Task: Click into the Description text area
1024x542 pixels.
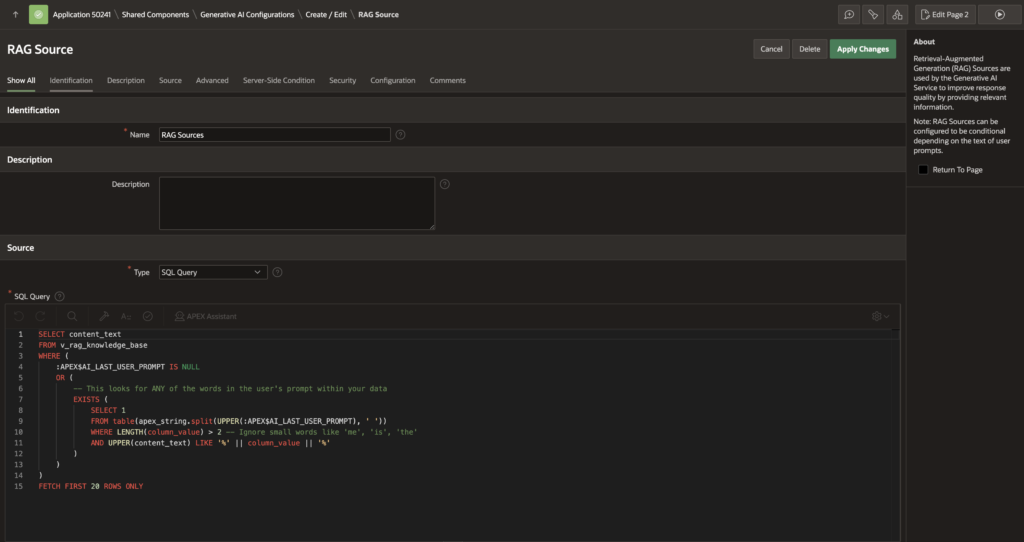Action: (x=297, y=203)
